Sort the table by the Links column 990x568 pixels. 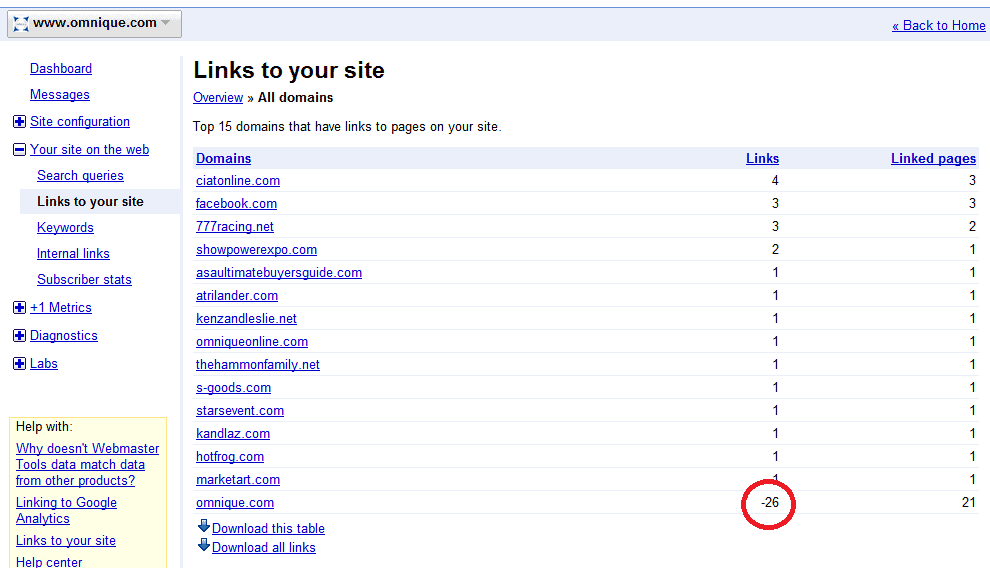(762, 159)
